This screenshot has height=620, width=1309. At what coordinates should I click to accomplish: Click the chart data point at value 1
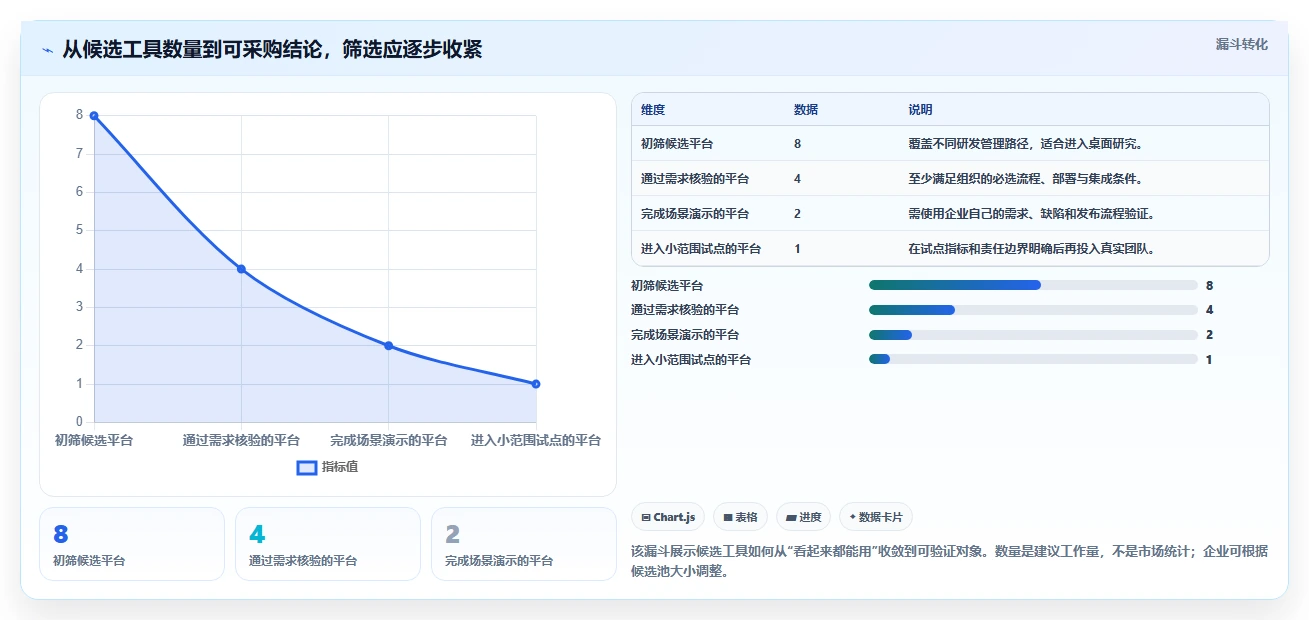tap(536, 384)
